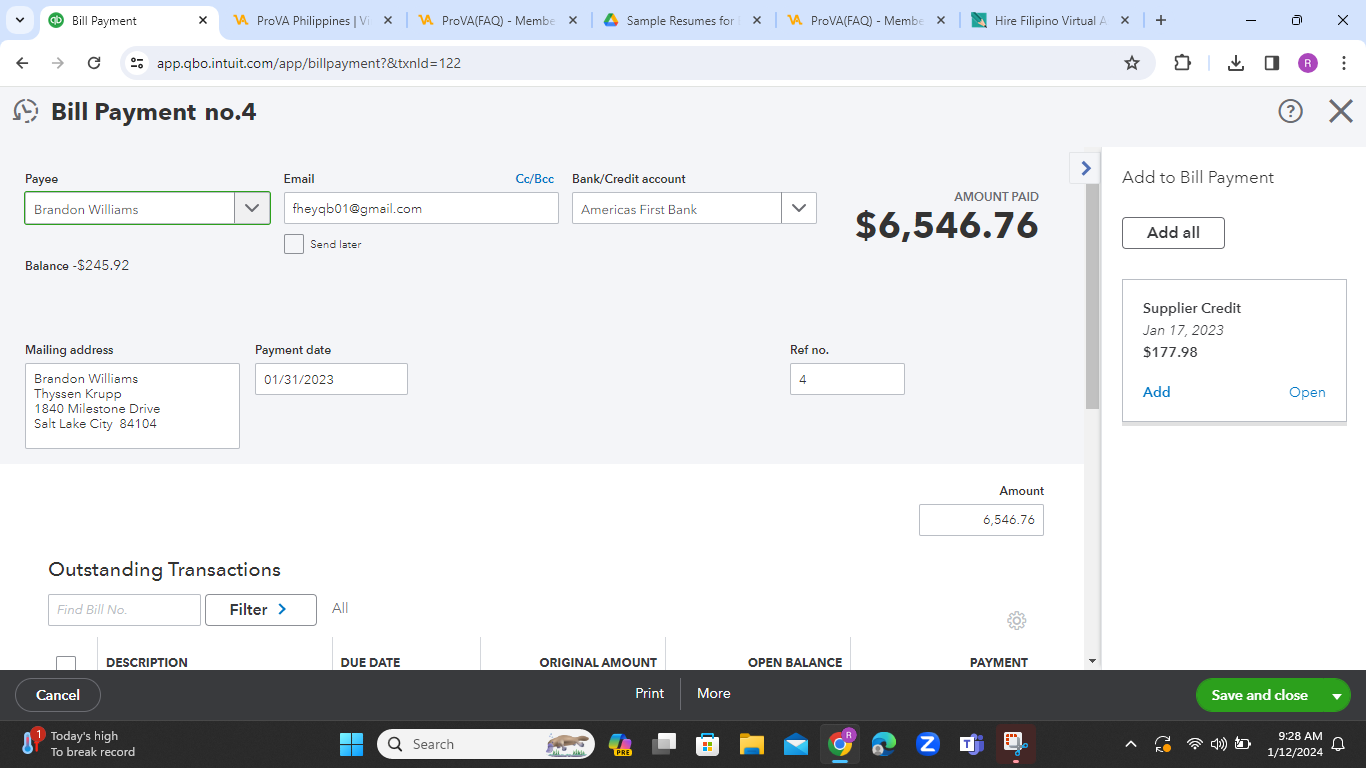Expand Bank/Credit account dropdown

pos(799,208)
